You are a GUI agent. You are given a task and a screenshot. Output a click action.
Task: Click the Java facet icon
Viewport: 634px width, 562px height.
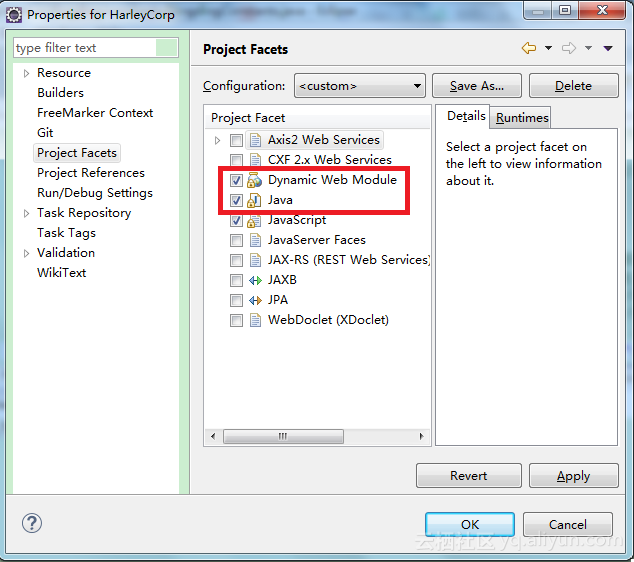click(254, 200)
